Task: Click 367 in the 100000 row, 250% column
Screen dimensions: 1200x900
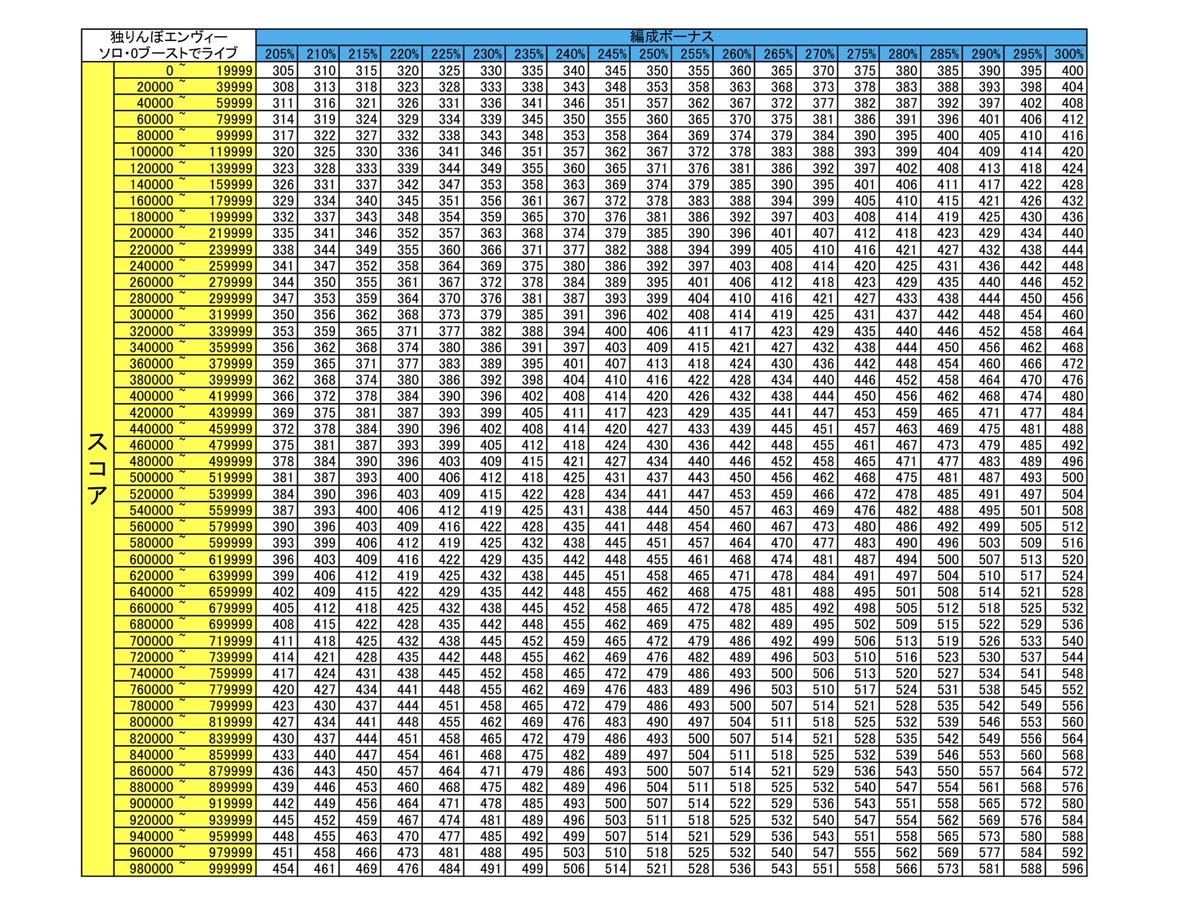Action: click(x=650, y=151)
